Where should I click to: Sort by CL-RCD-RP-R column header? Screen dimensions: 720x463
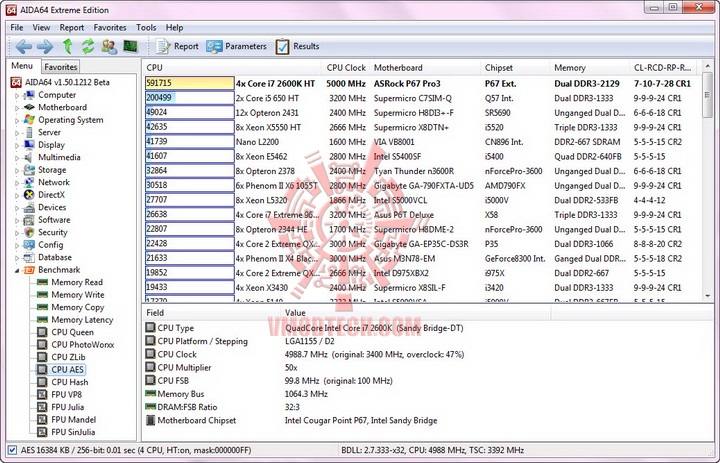point(663,68)
